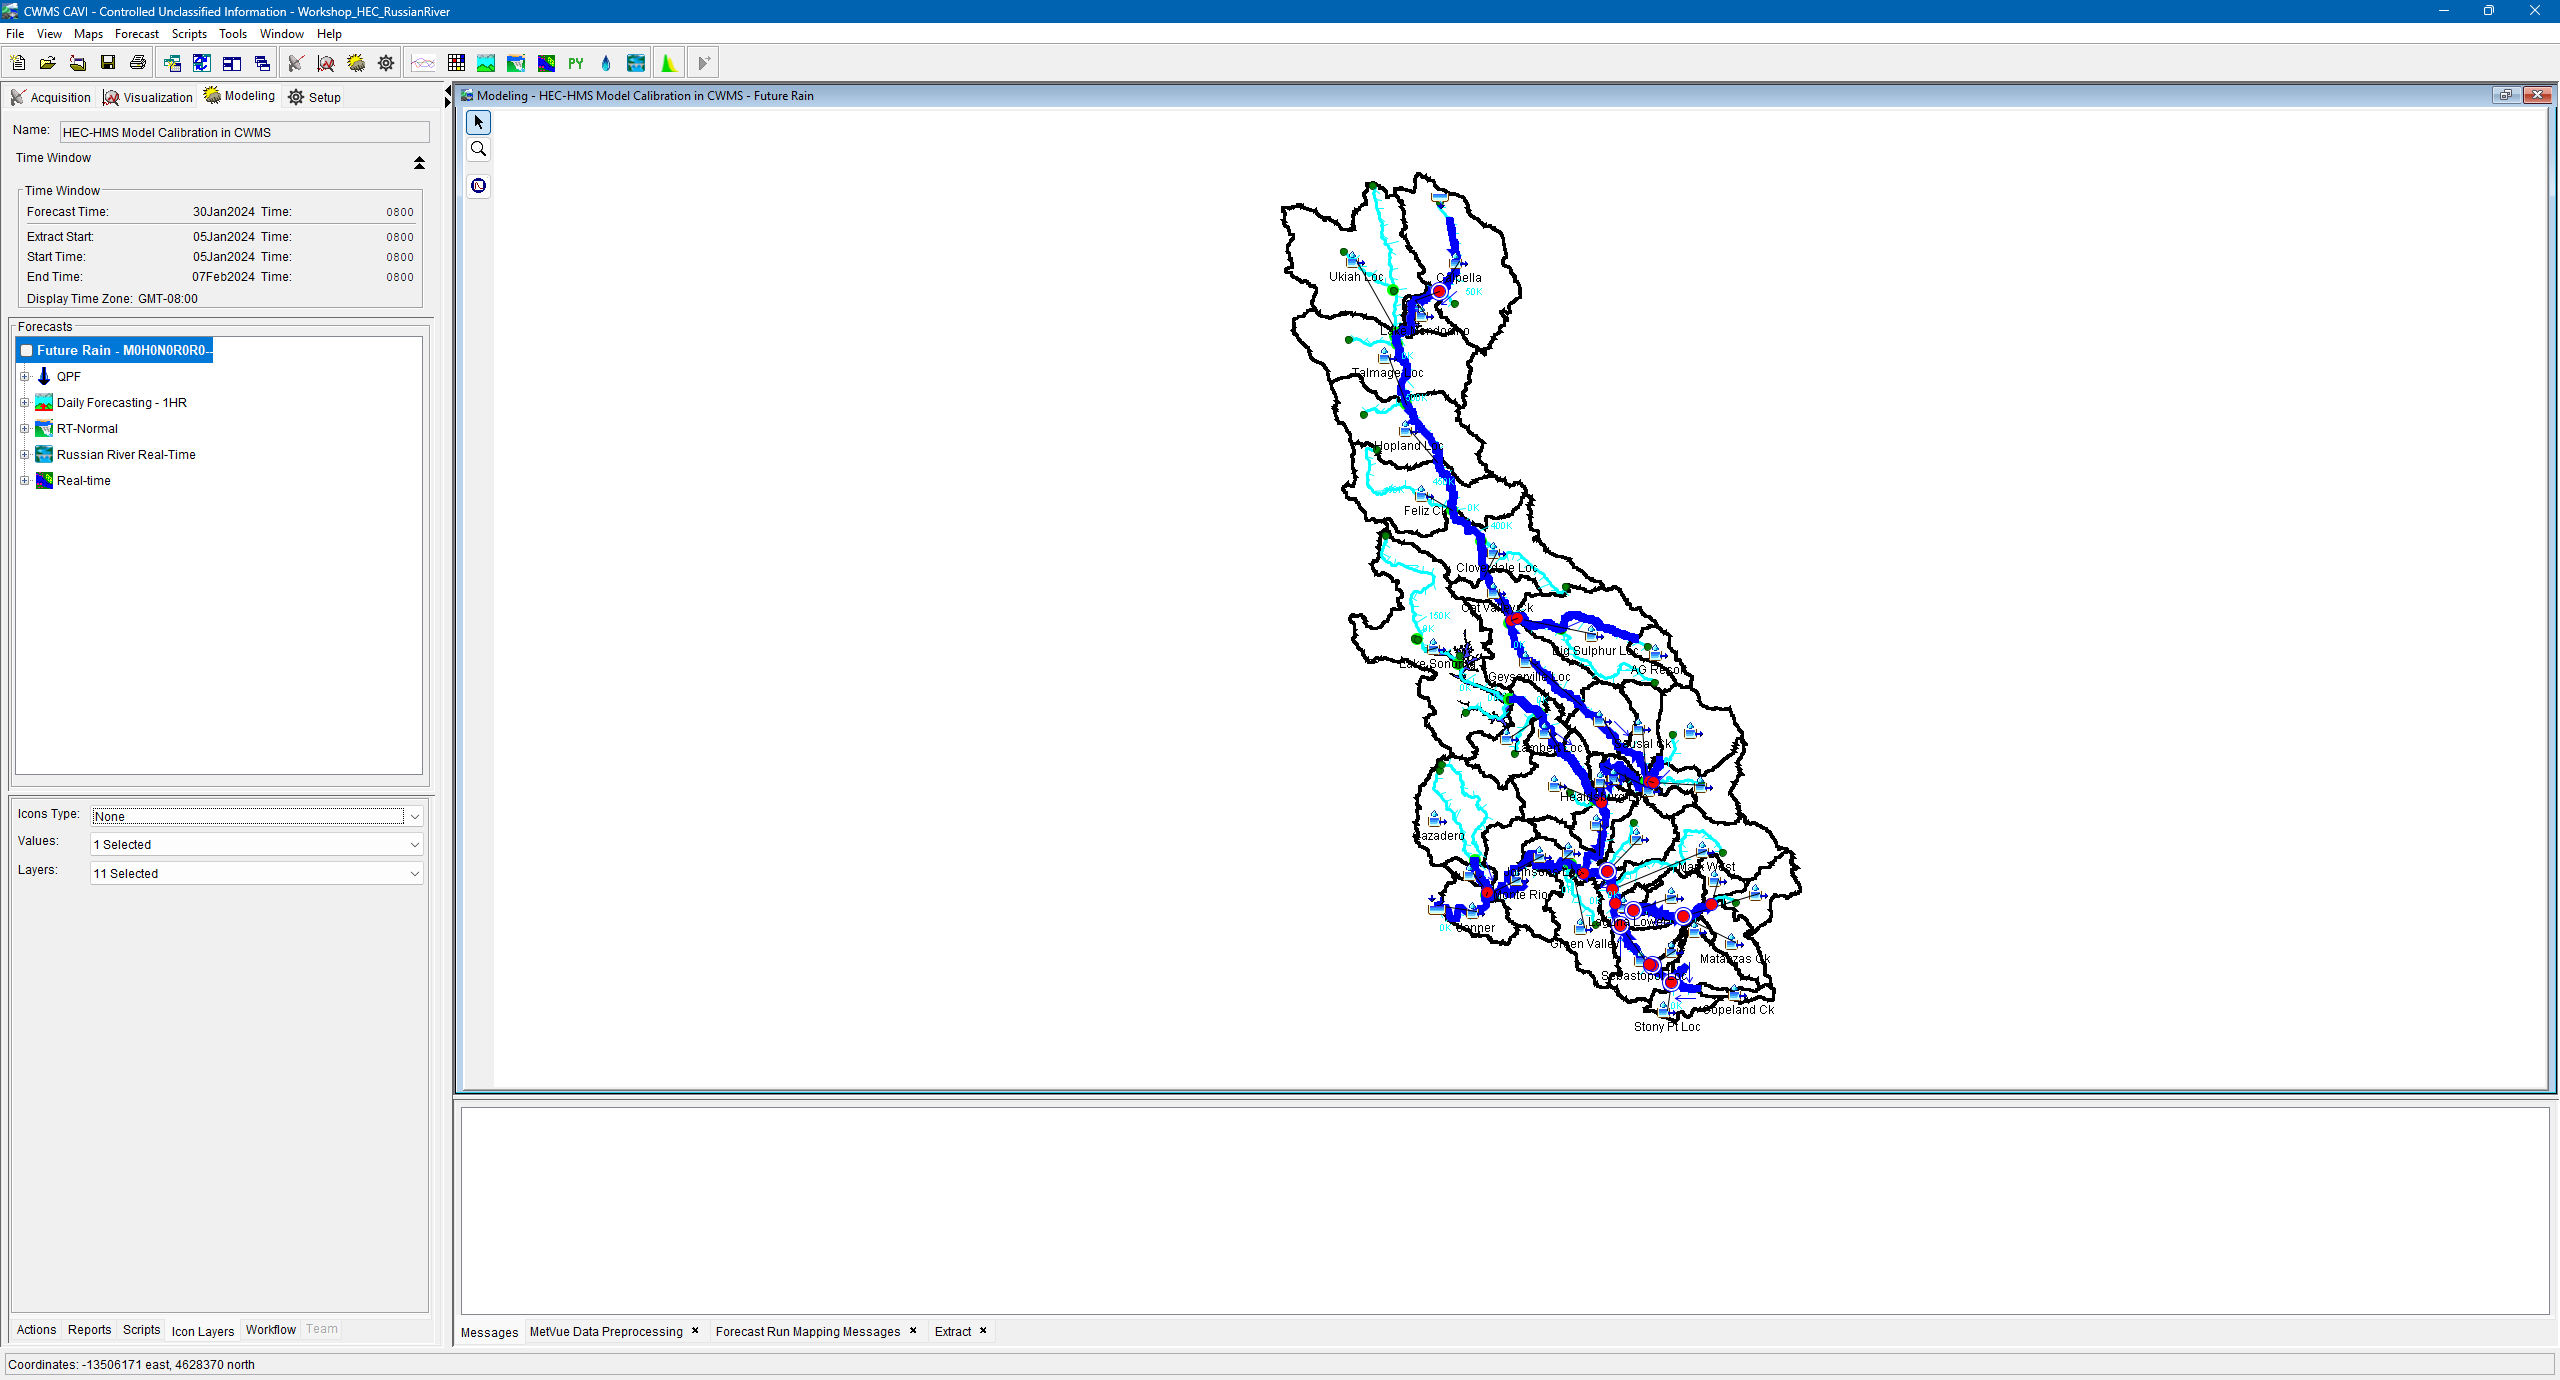Expand the QPF tree node
2560x1380 pixels.
click(25, 376)
